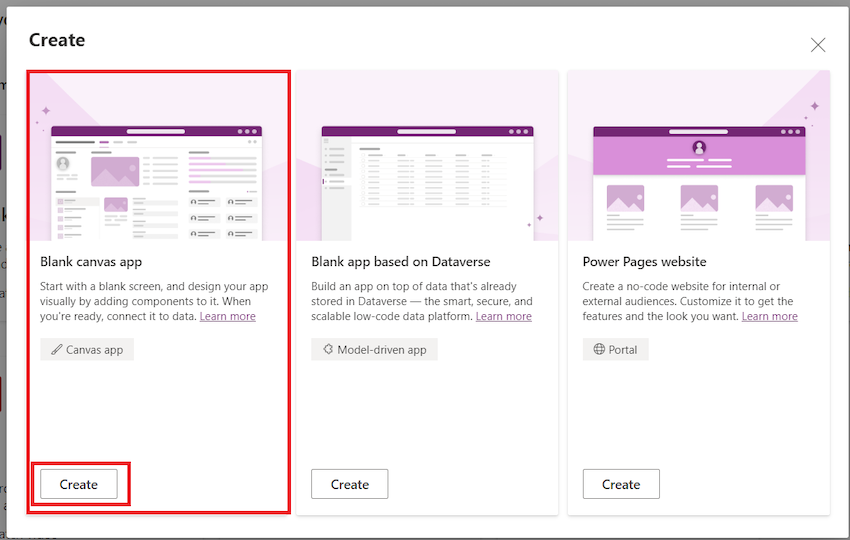Open Learn more link for Blank canvas app
The width and height of the screenshot is (850, 540).
[x=228, y=316]
